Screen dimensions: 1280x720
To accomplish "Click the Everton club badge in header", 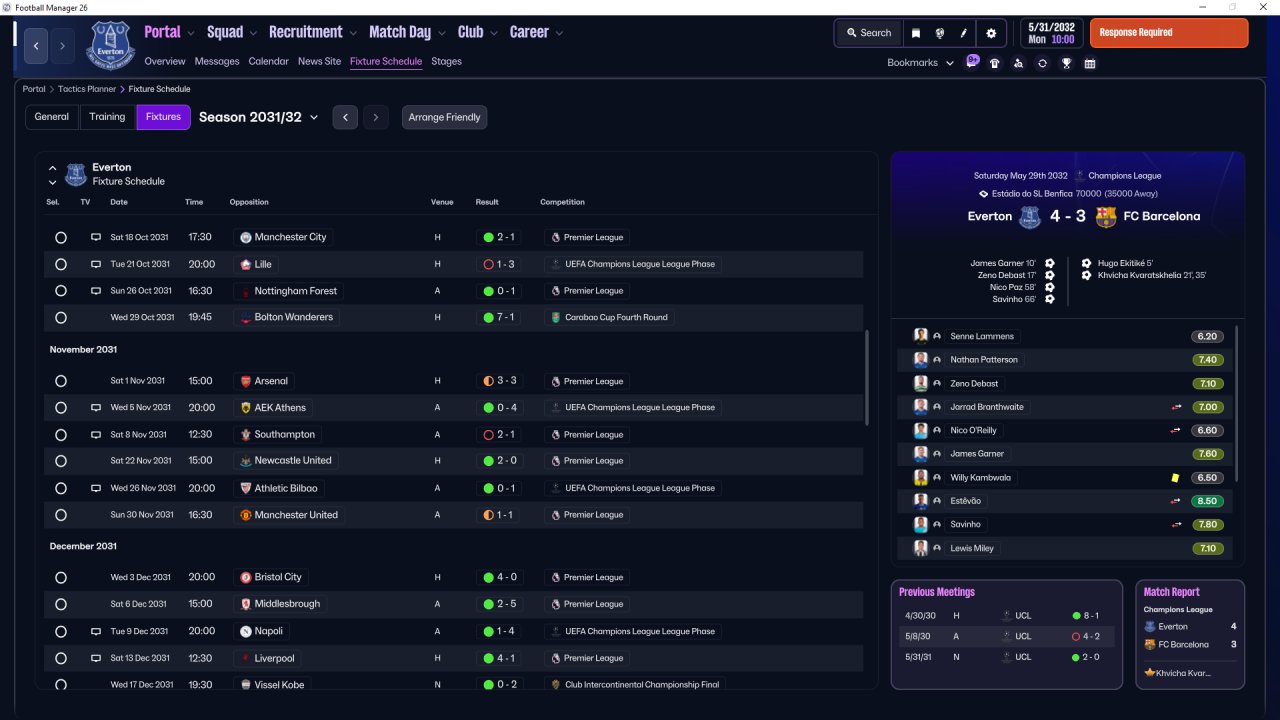I will [110, 45].
